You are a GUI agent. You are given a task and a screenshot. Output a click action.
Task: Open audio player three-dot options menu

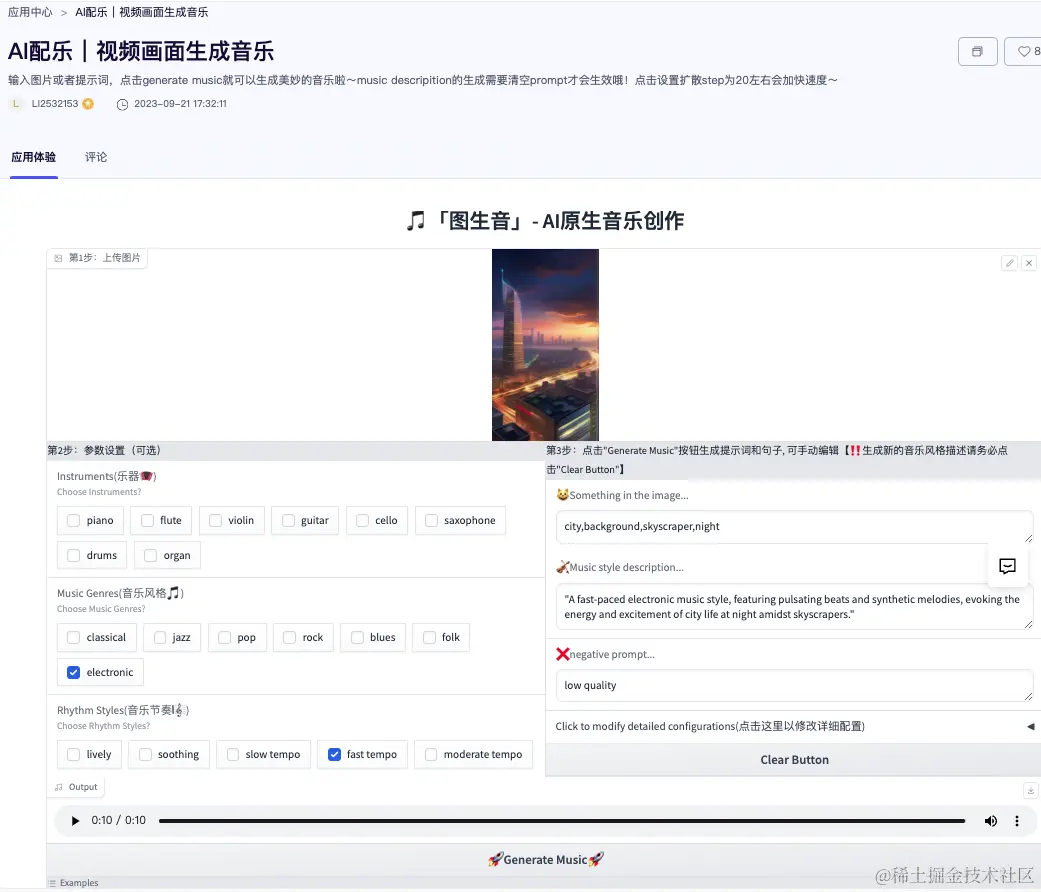1016,821
